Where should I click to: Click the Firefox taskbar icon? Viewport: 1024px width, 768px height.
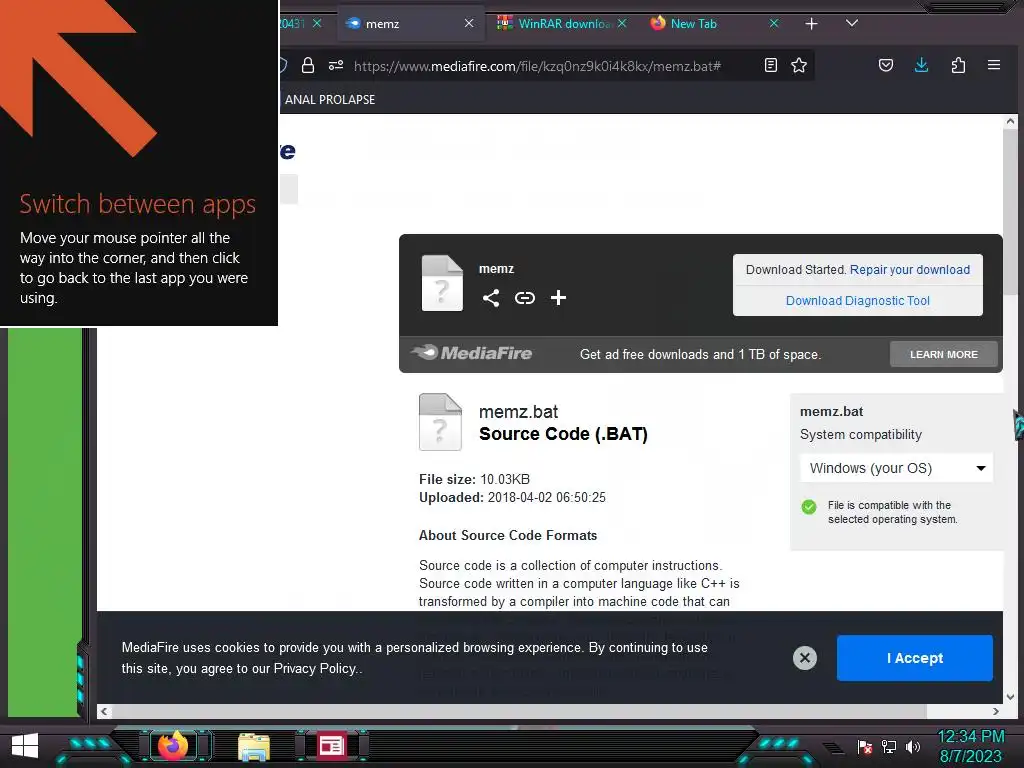click(x=173, y=746)
